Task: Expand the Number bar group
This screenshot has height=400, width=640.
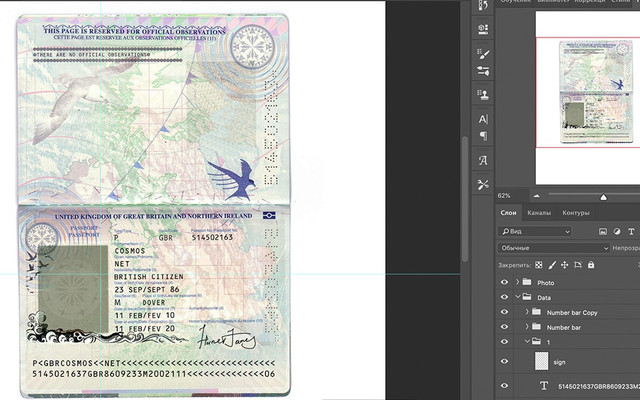Action: pyautogui.click(x=527, y=327)
